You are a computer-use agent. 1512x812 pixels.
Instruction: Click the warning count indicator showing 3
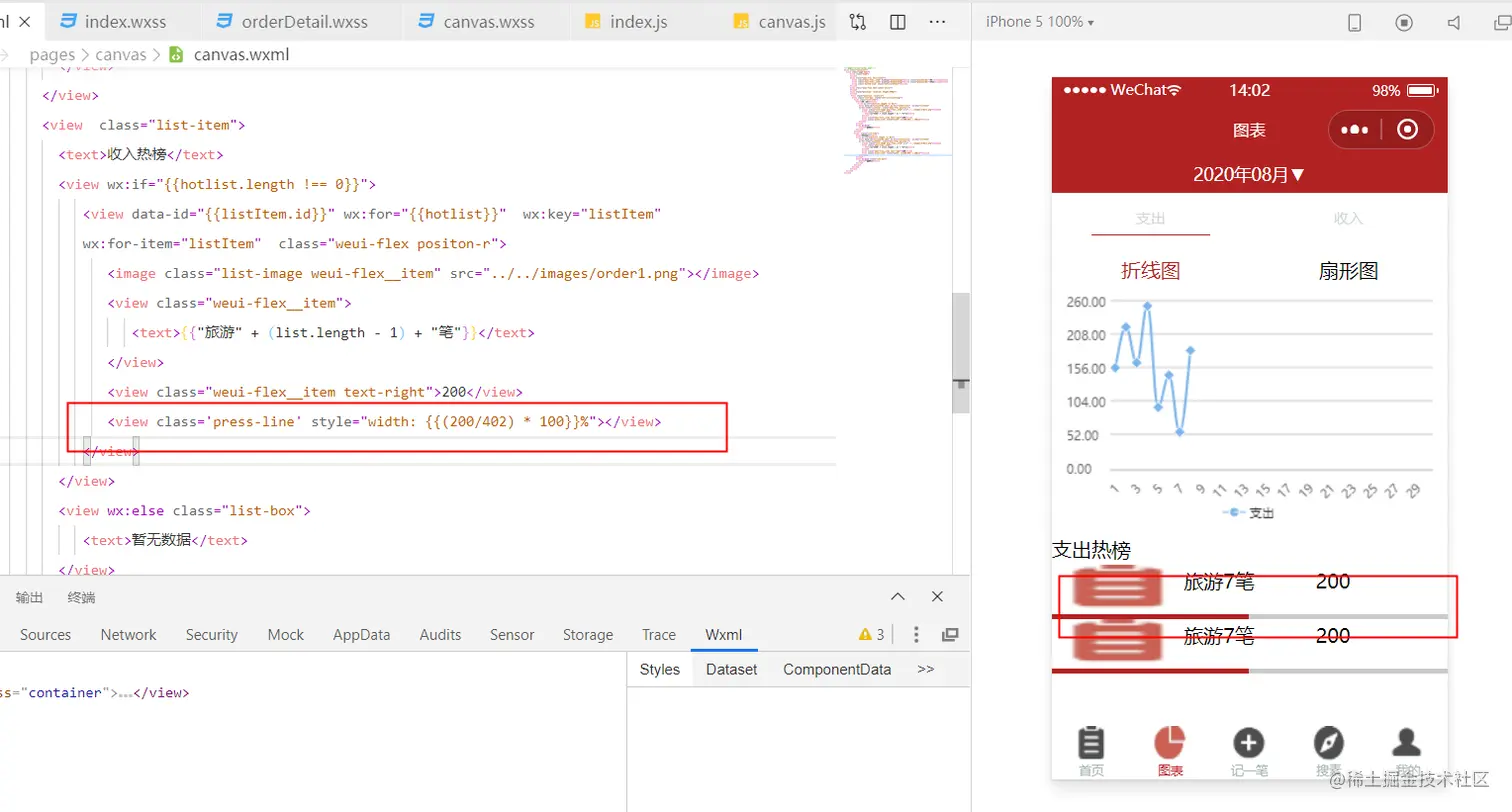[x=871, y=635]
